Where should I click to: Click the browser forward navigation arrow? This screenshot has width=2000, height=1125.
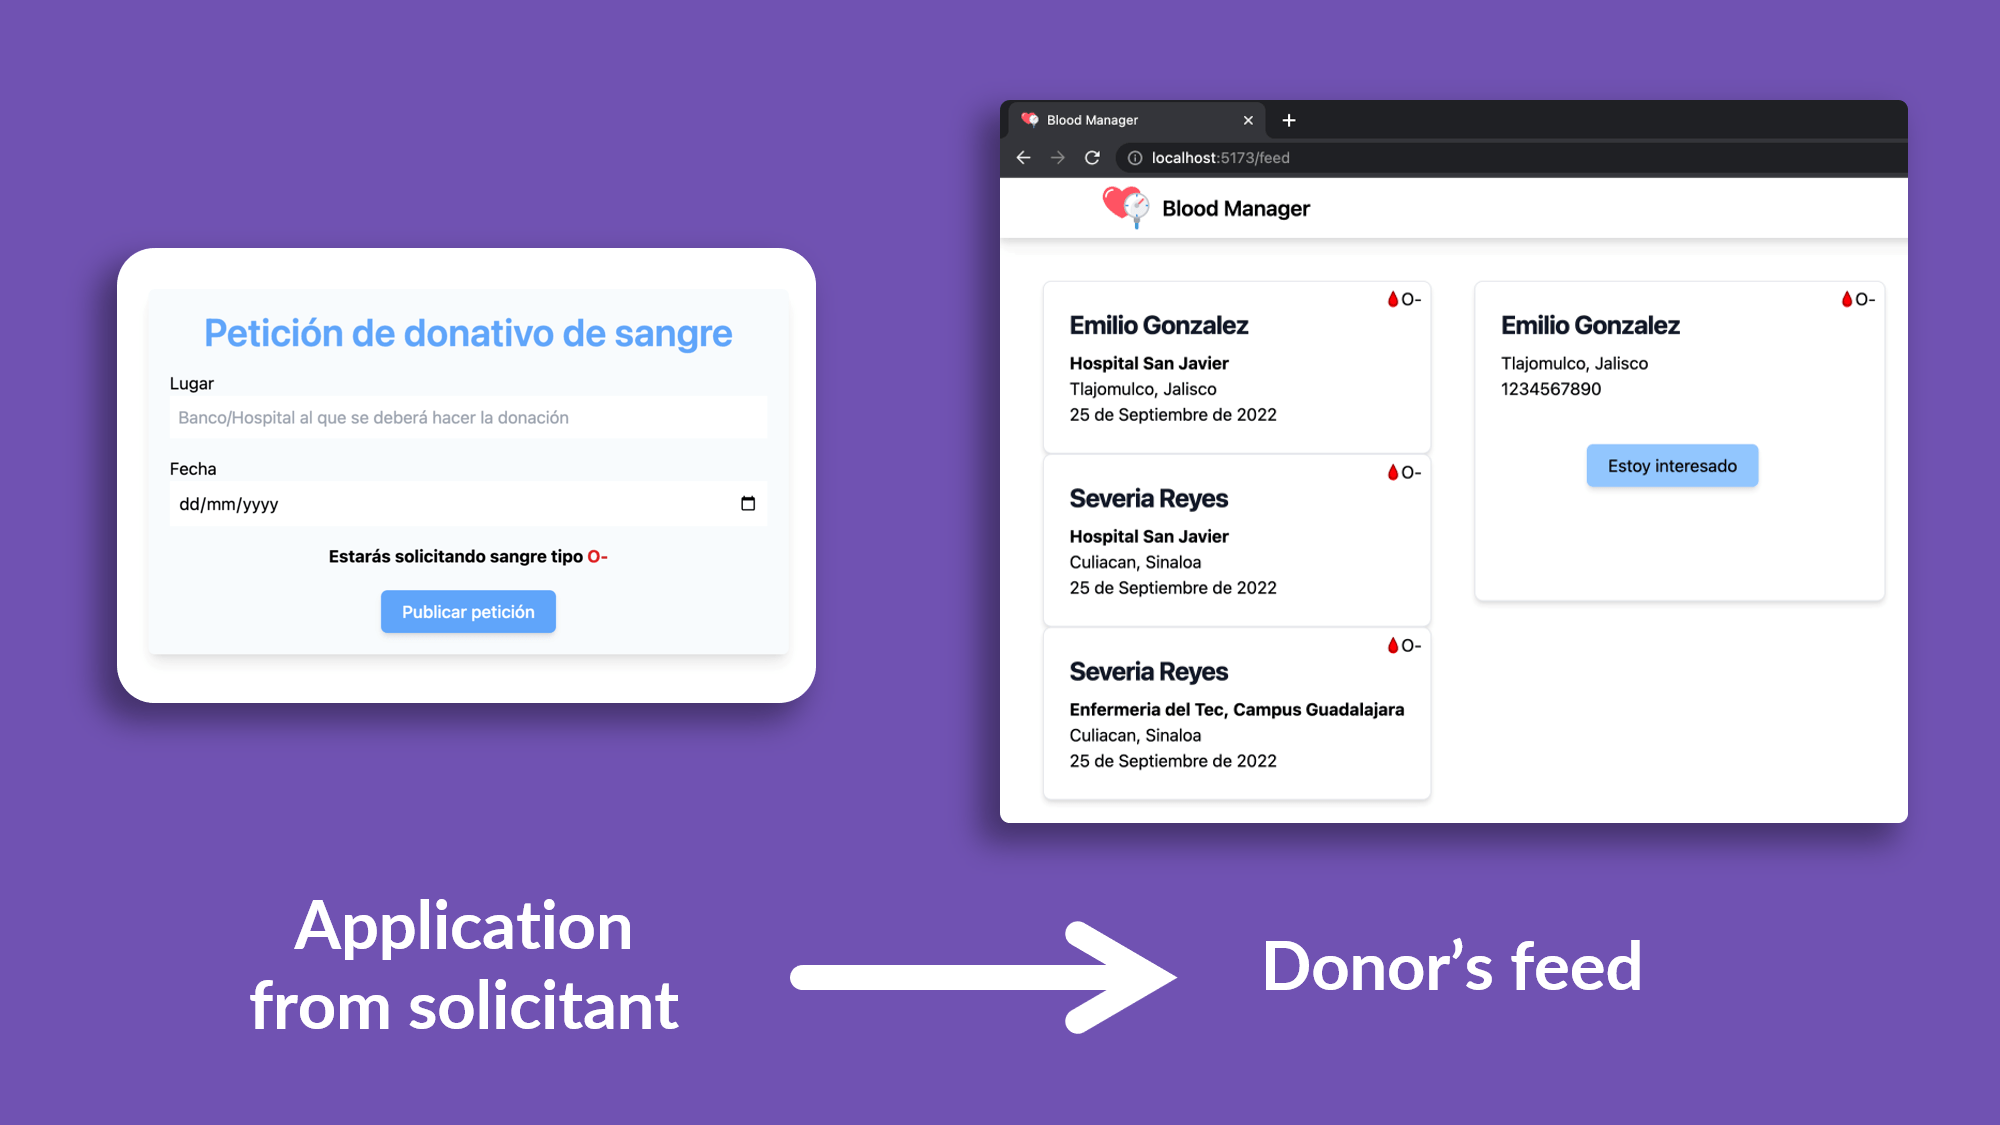pos(1056,157)
